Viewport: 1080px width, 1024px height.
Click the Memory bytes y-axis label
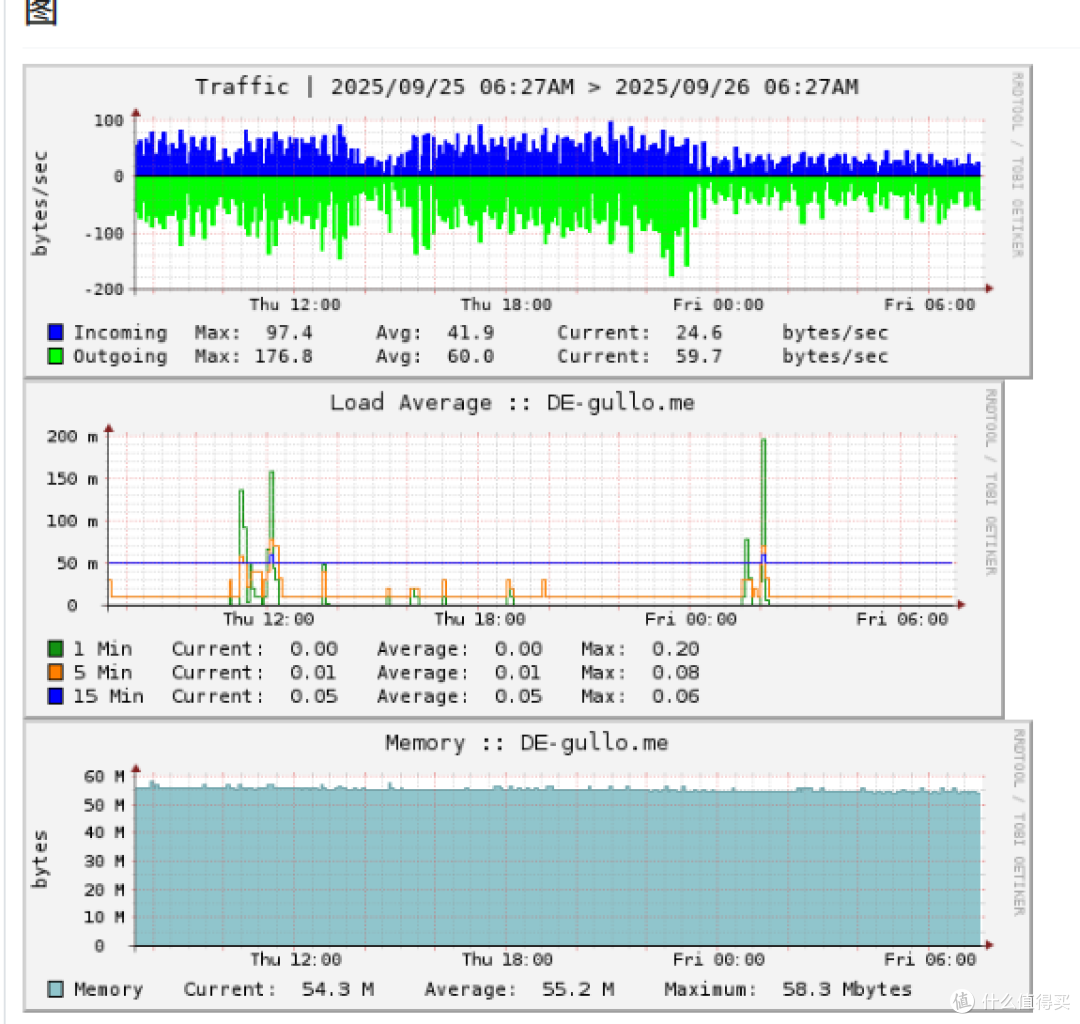(x=40, y=859)
